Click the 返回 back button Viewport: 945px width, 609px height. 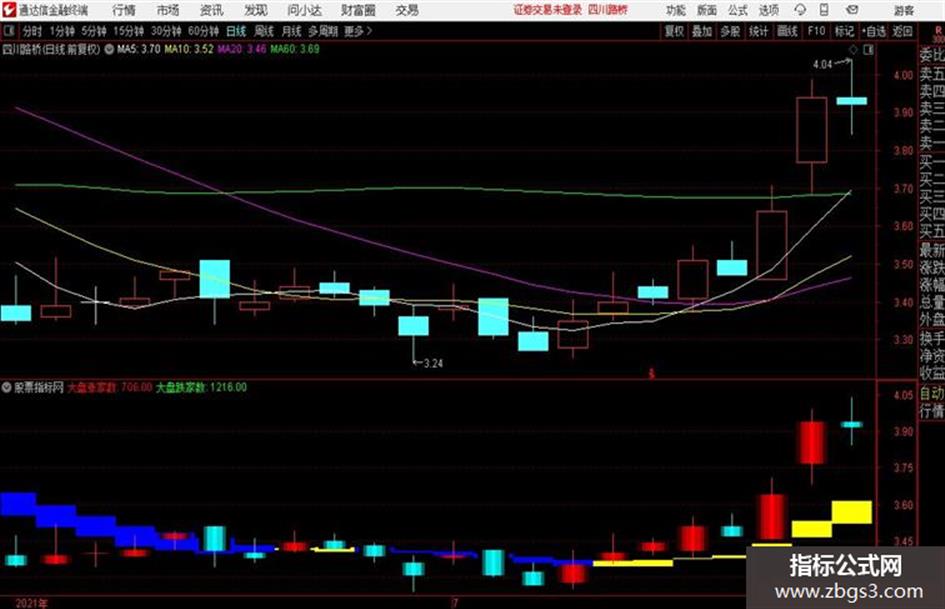902,31
